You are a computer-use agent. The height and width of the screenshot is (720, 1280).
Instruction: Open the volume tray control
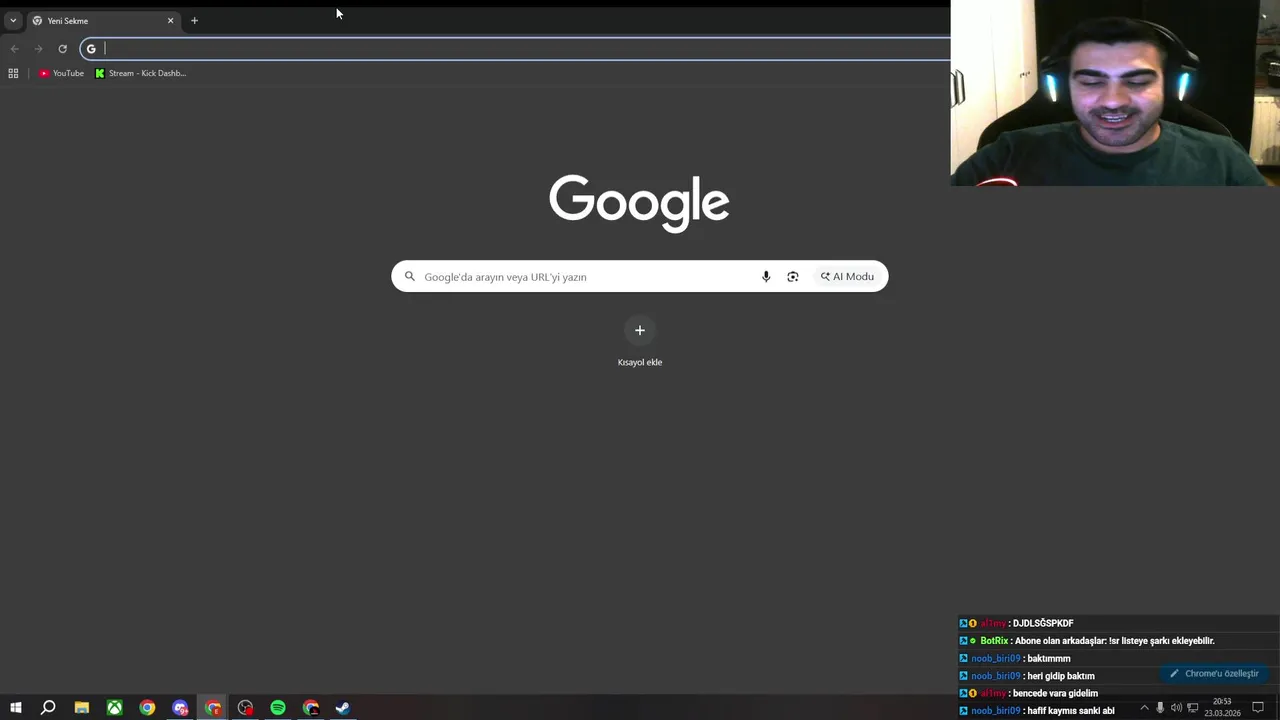pyautogui.click(x=1176, y=708)
